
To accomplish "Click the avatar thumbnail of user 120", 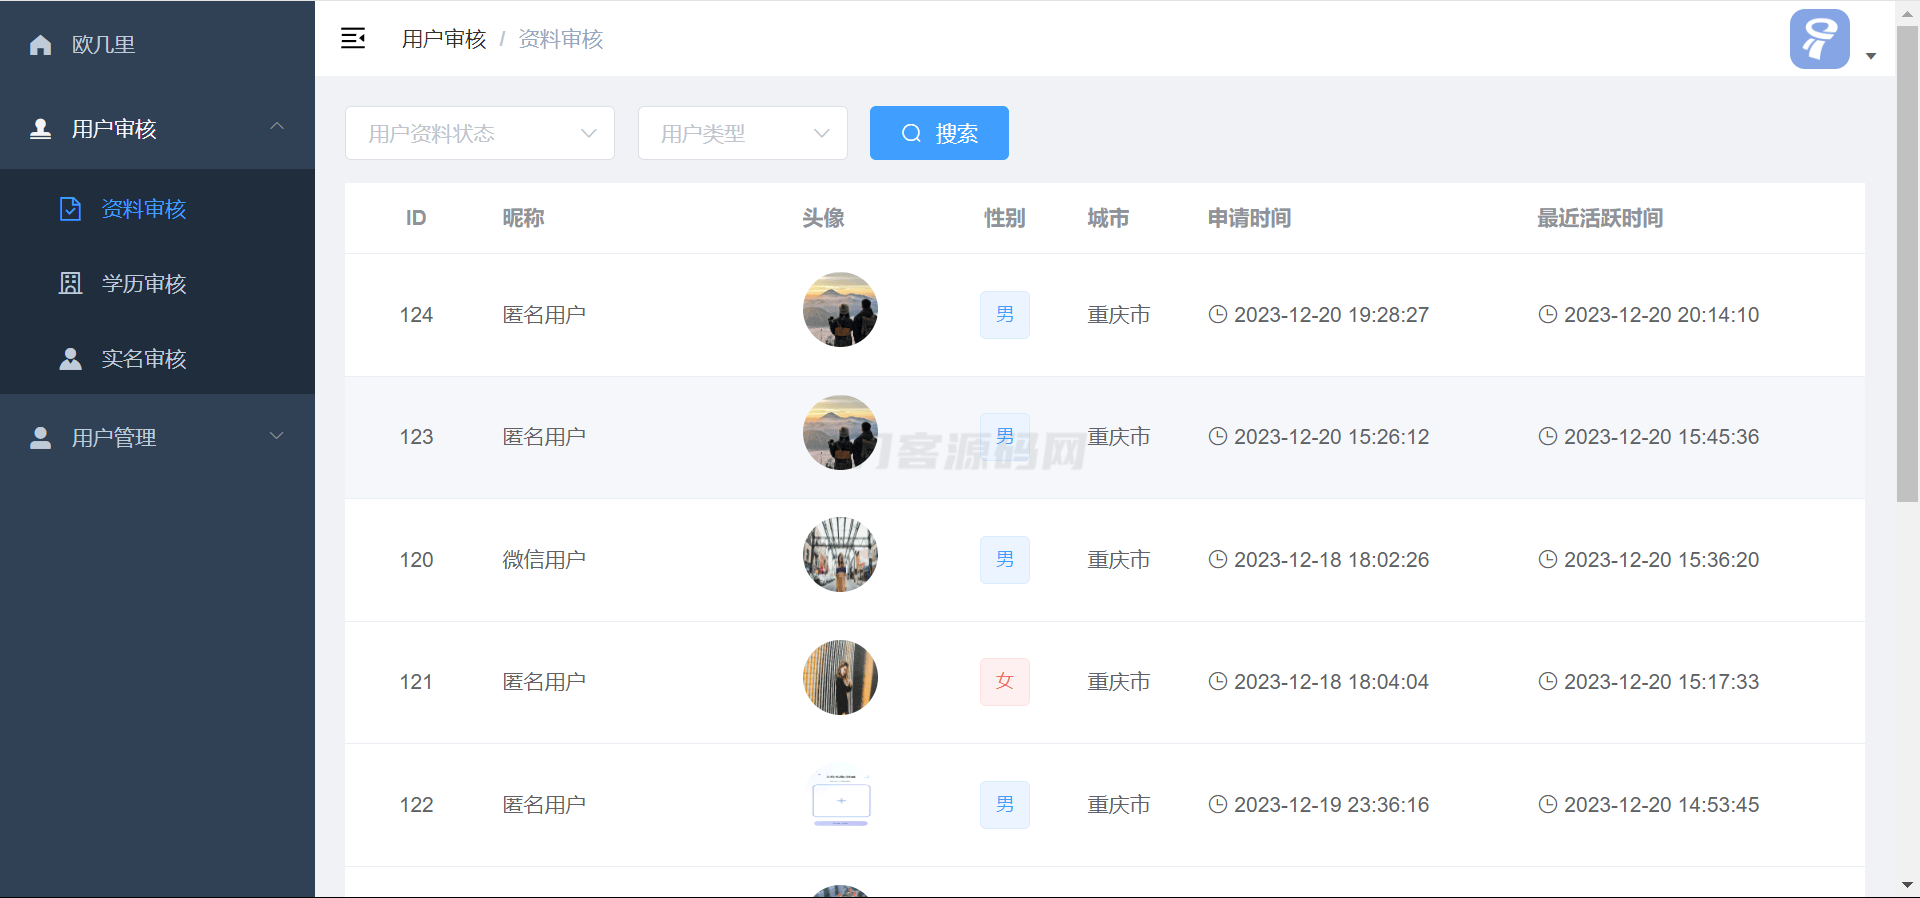I will (x=840, y=555).
